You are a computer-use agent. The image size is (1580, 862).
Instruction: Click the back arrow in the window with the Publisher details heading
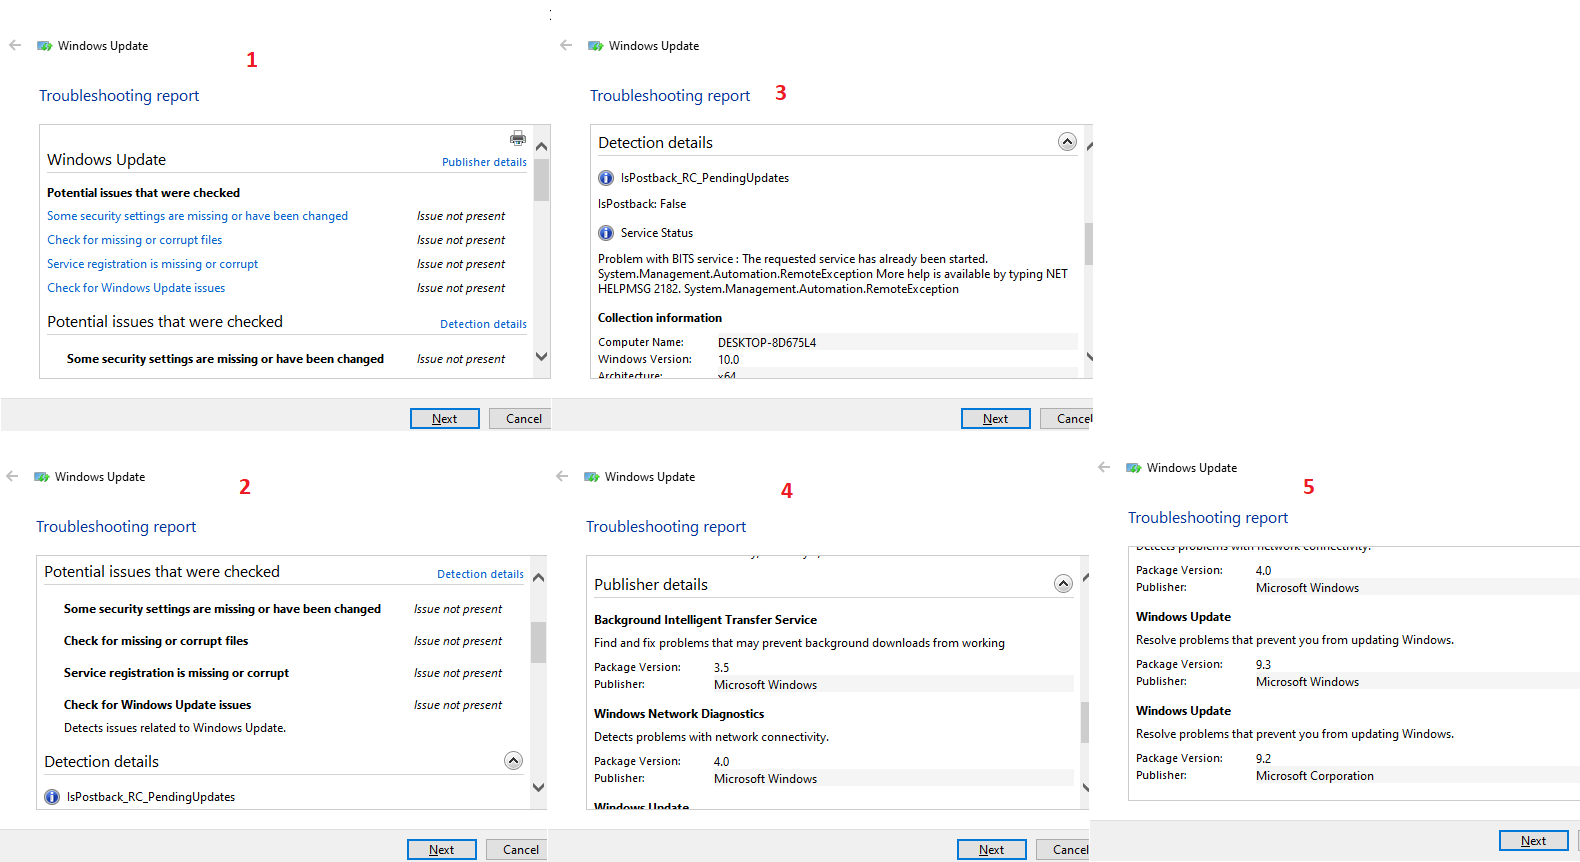[562, 476]
